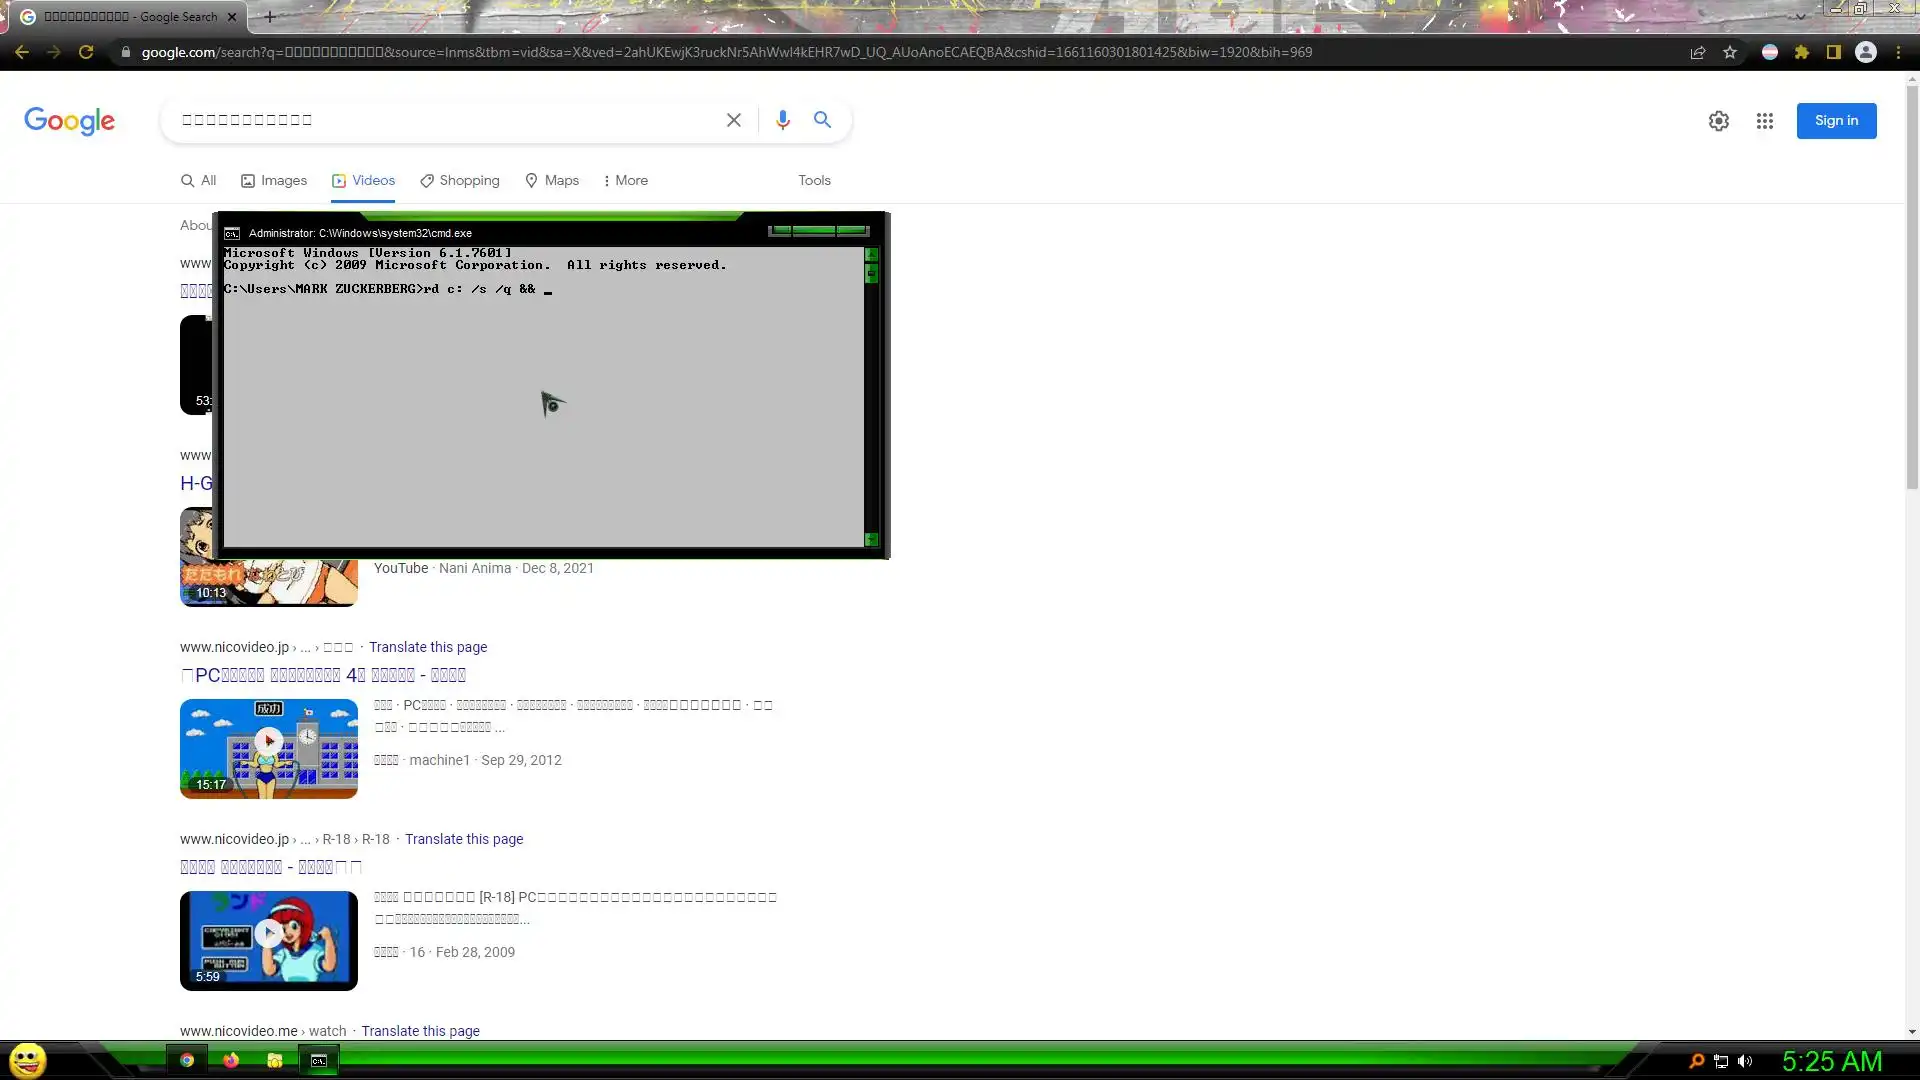Screen dimensions: 1920x1080
Task: Clear the search box with X
Action: pyautogui.click(x=733, y=120)
